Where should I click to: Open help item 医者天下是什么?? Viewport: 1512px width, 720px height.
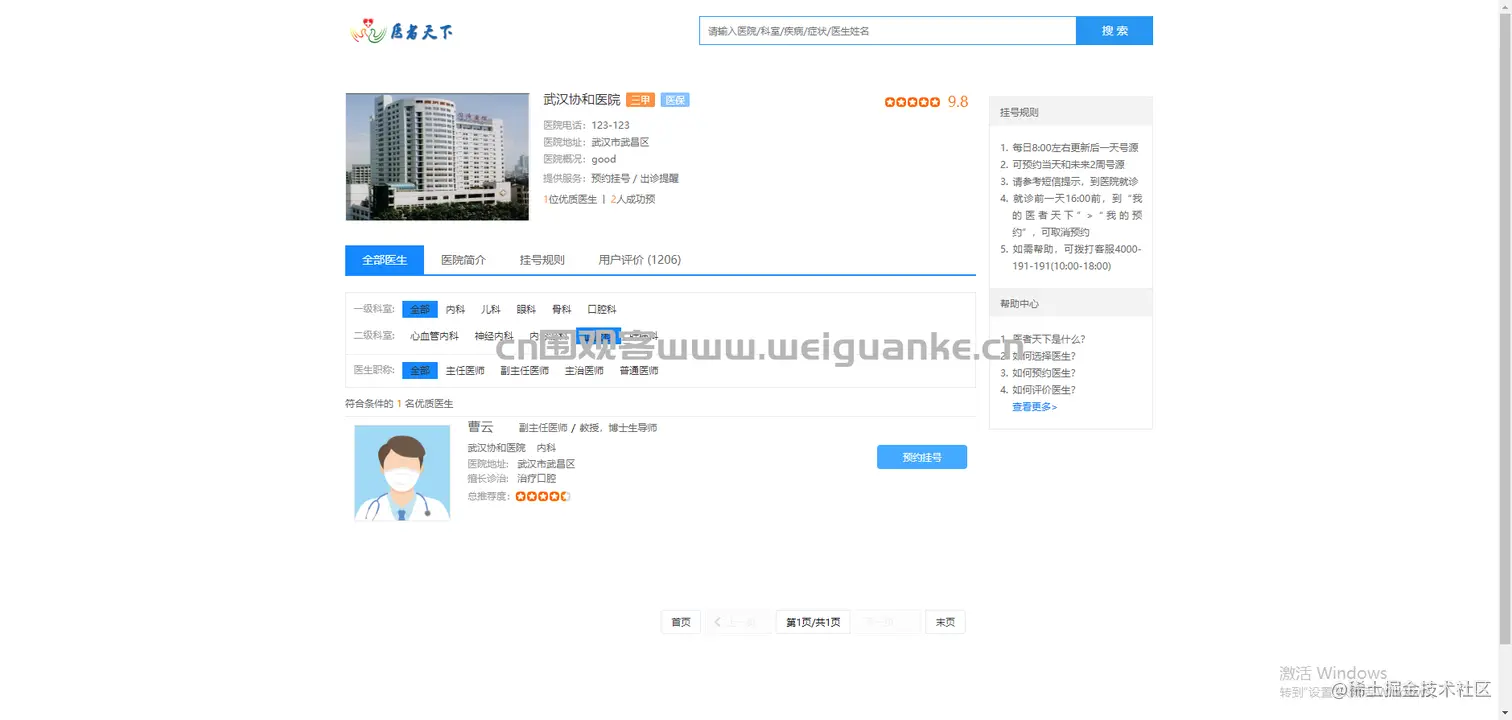[x=1049, y=339]
